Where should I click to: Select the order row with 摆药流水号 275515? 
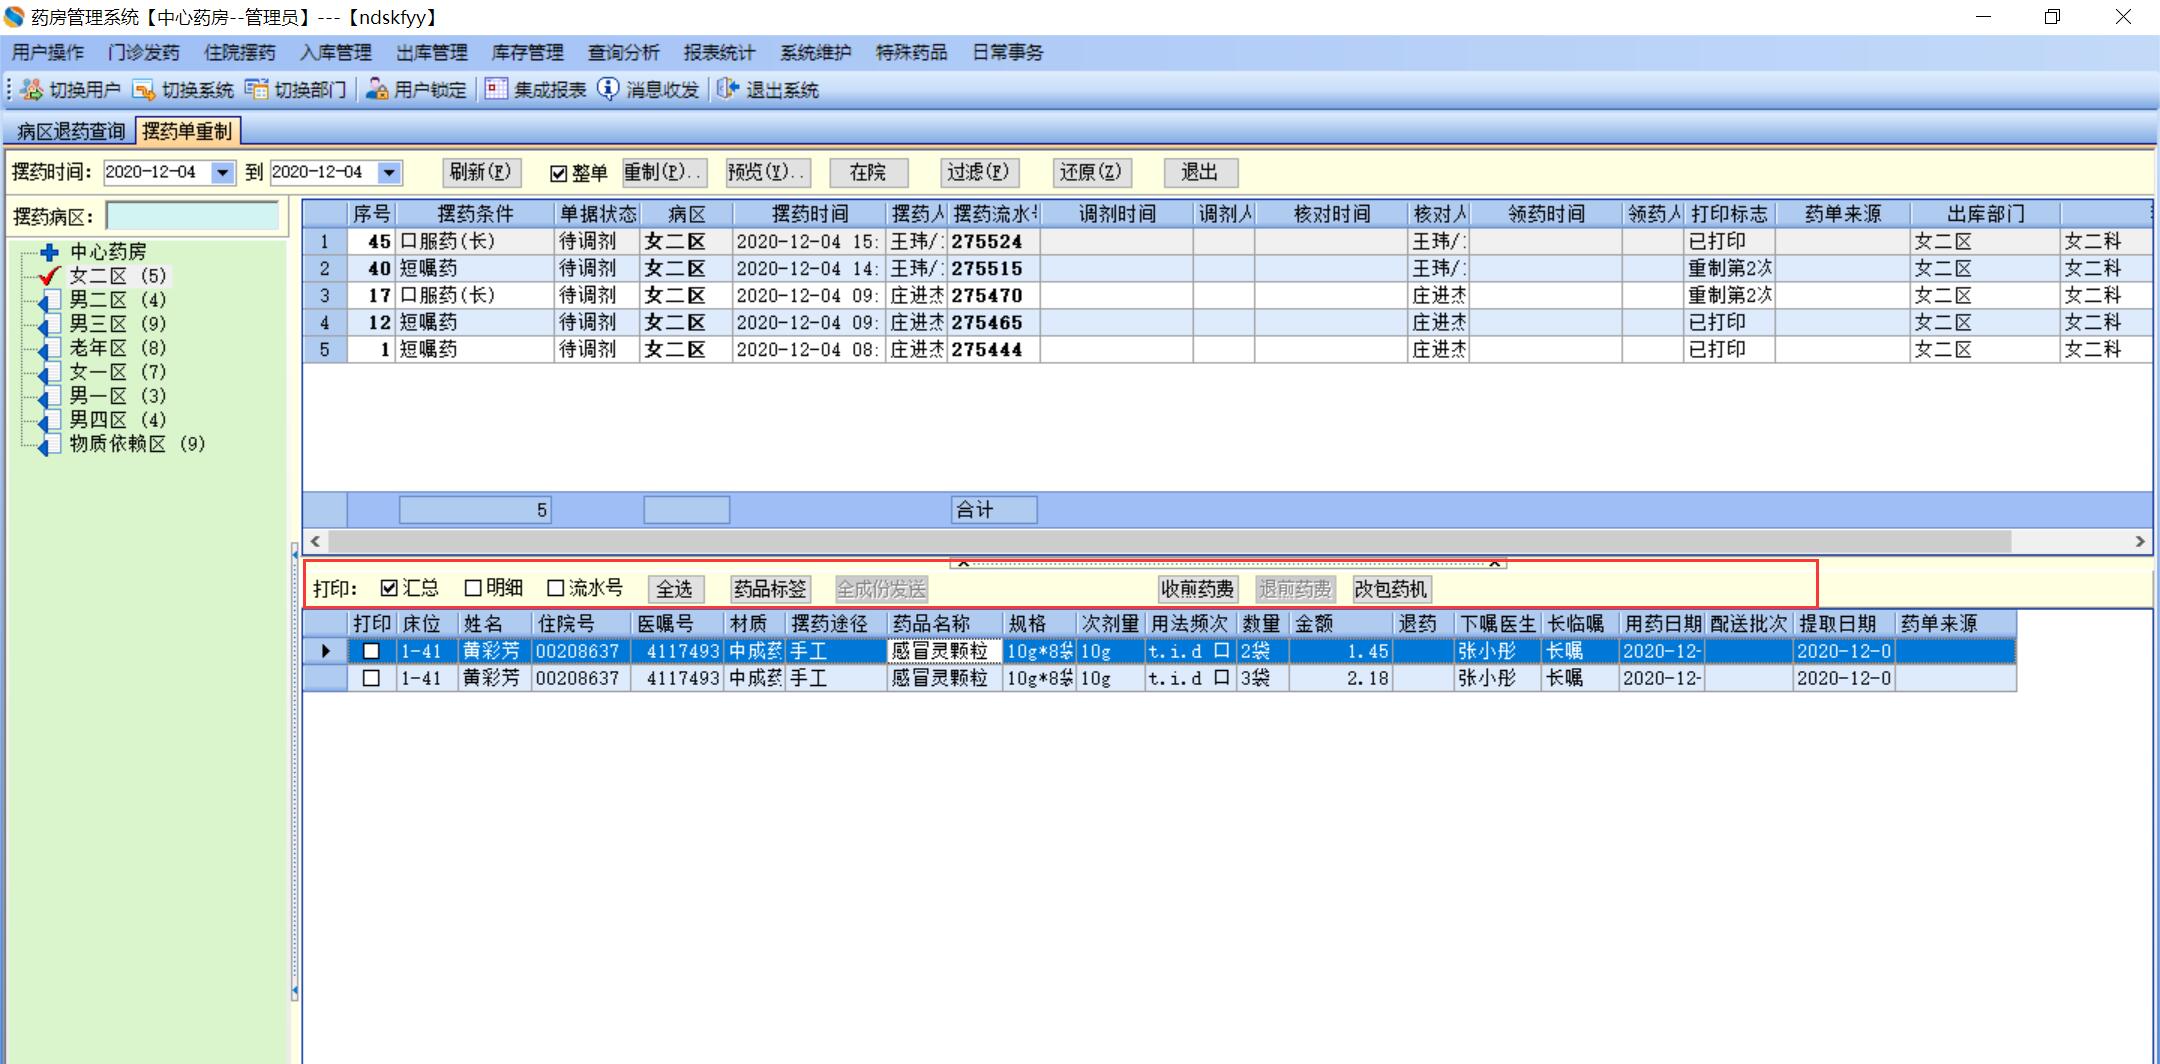(1227, 269)
